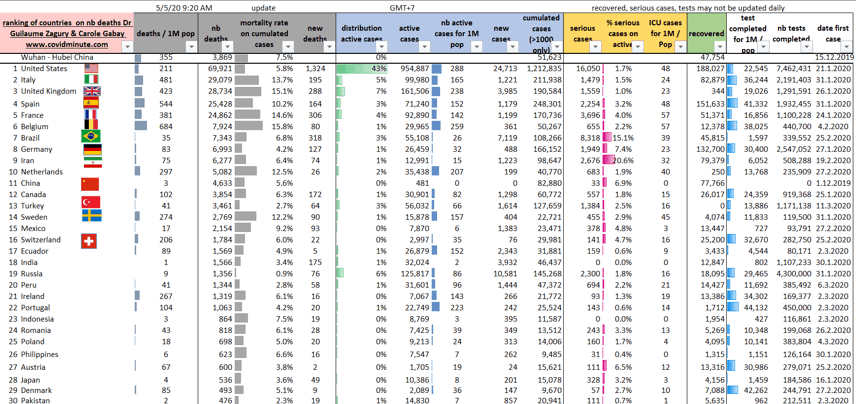The width and height of the screenshot is (856, 404).
Task: Click the Brazil flag icon
Action: point(91,136)
